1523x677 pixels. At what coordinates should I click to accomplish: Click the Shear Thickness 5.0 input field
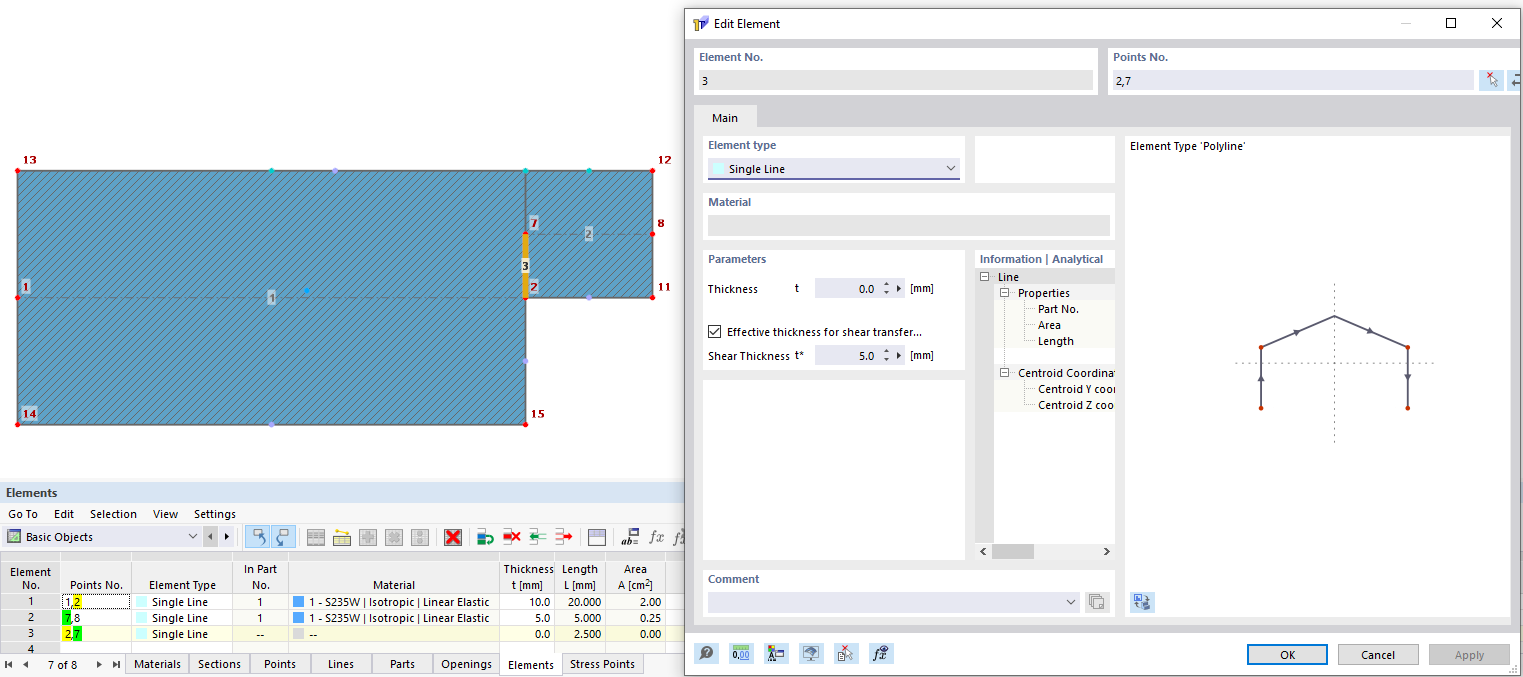coord(847,356)
